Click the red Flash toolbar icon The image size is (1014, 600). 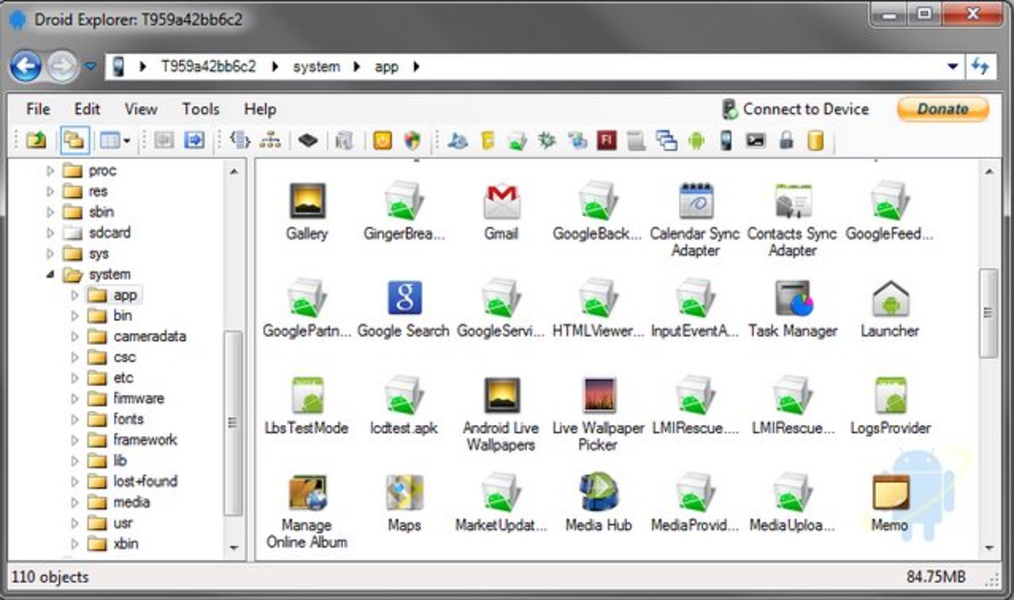606,141
